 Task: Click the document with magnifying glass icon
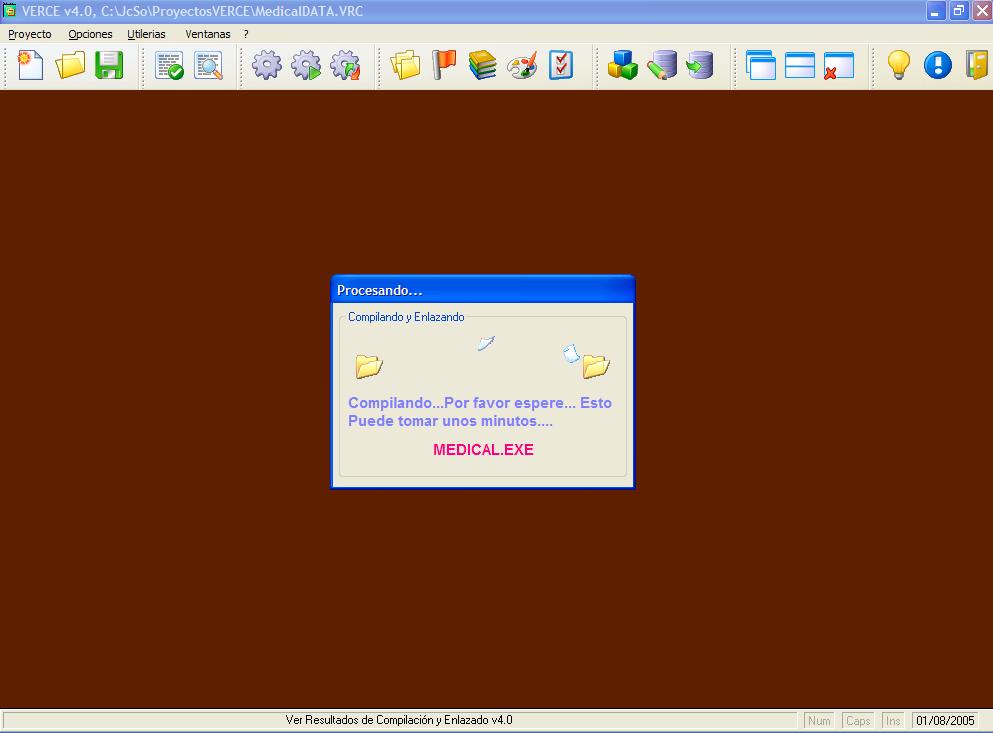click(208, 66)
